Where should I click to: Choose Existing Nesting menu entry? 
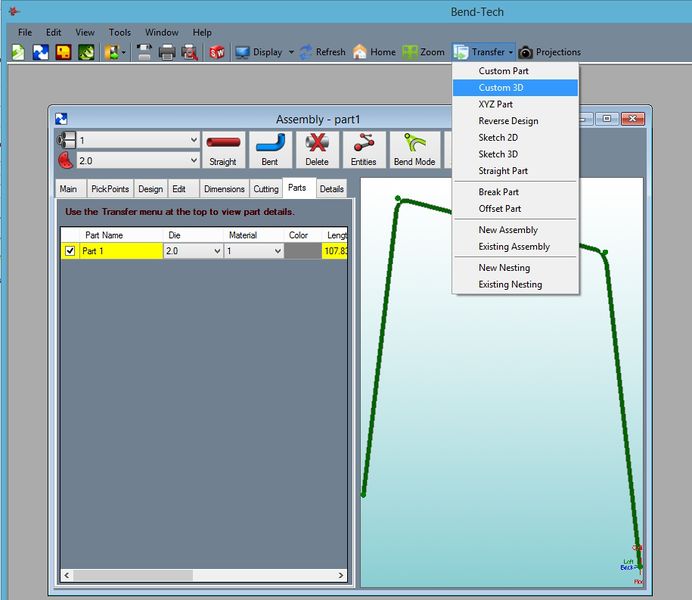tap(515, 285)
